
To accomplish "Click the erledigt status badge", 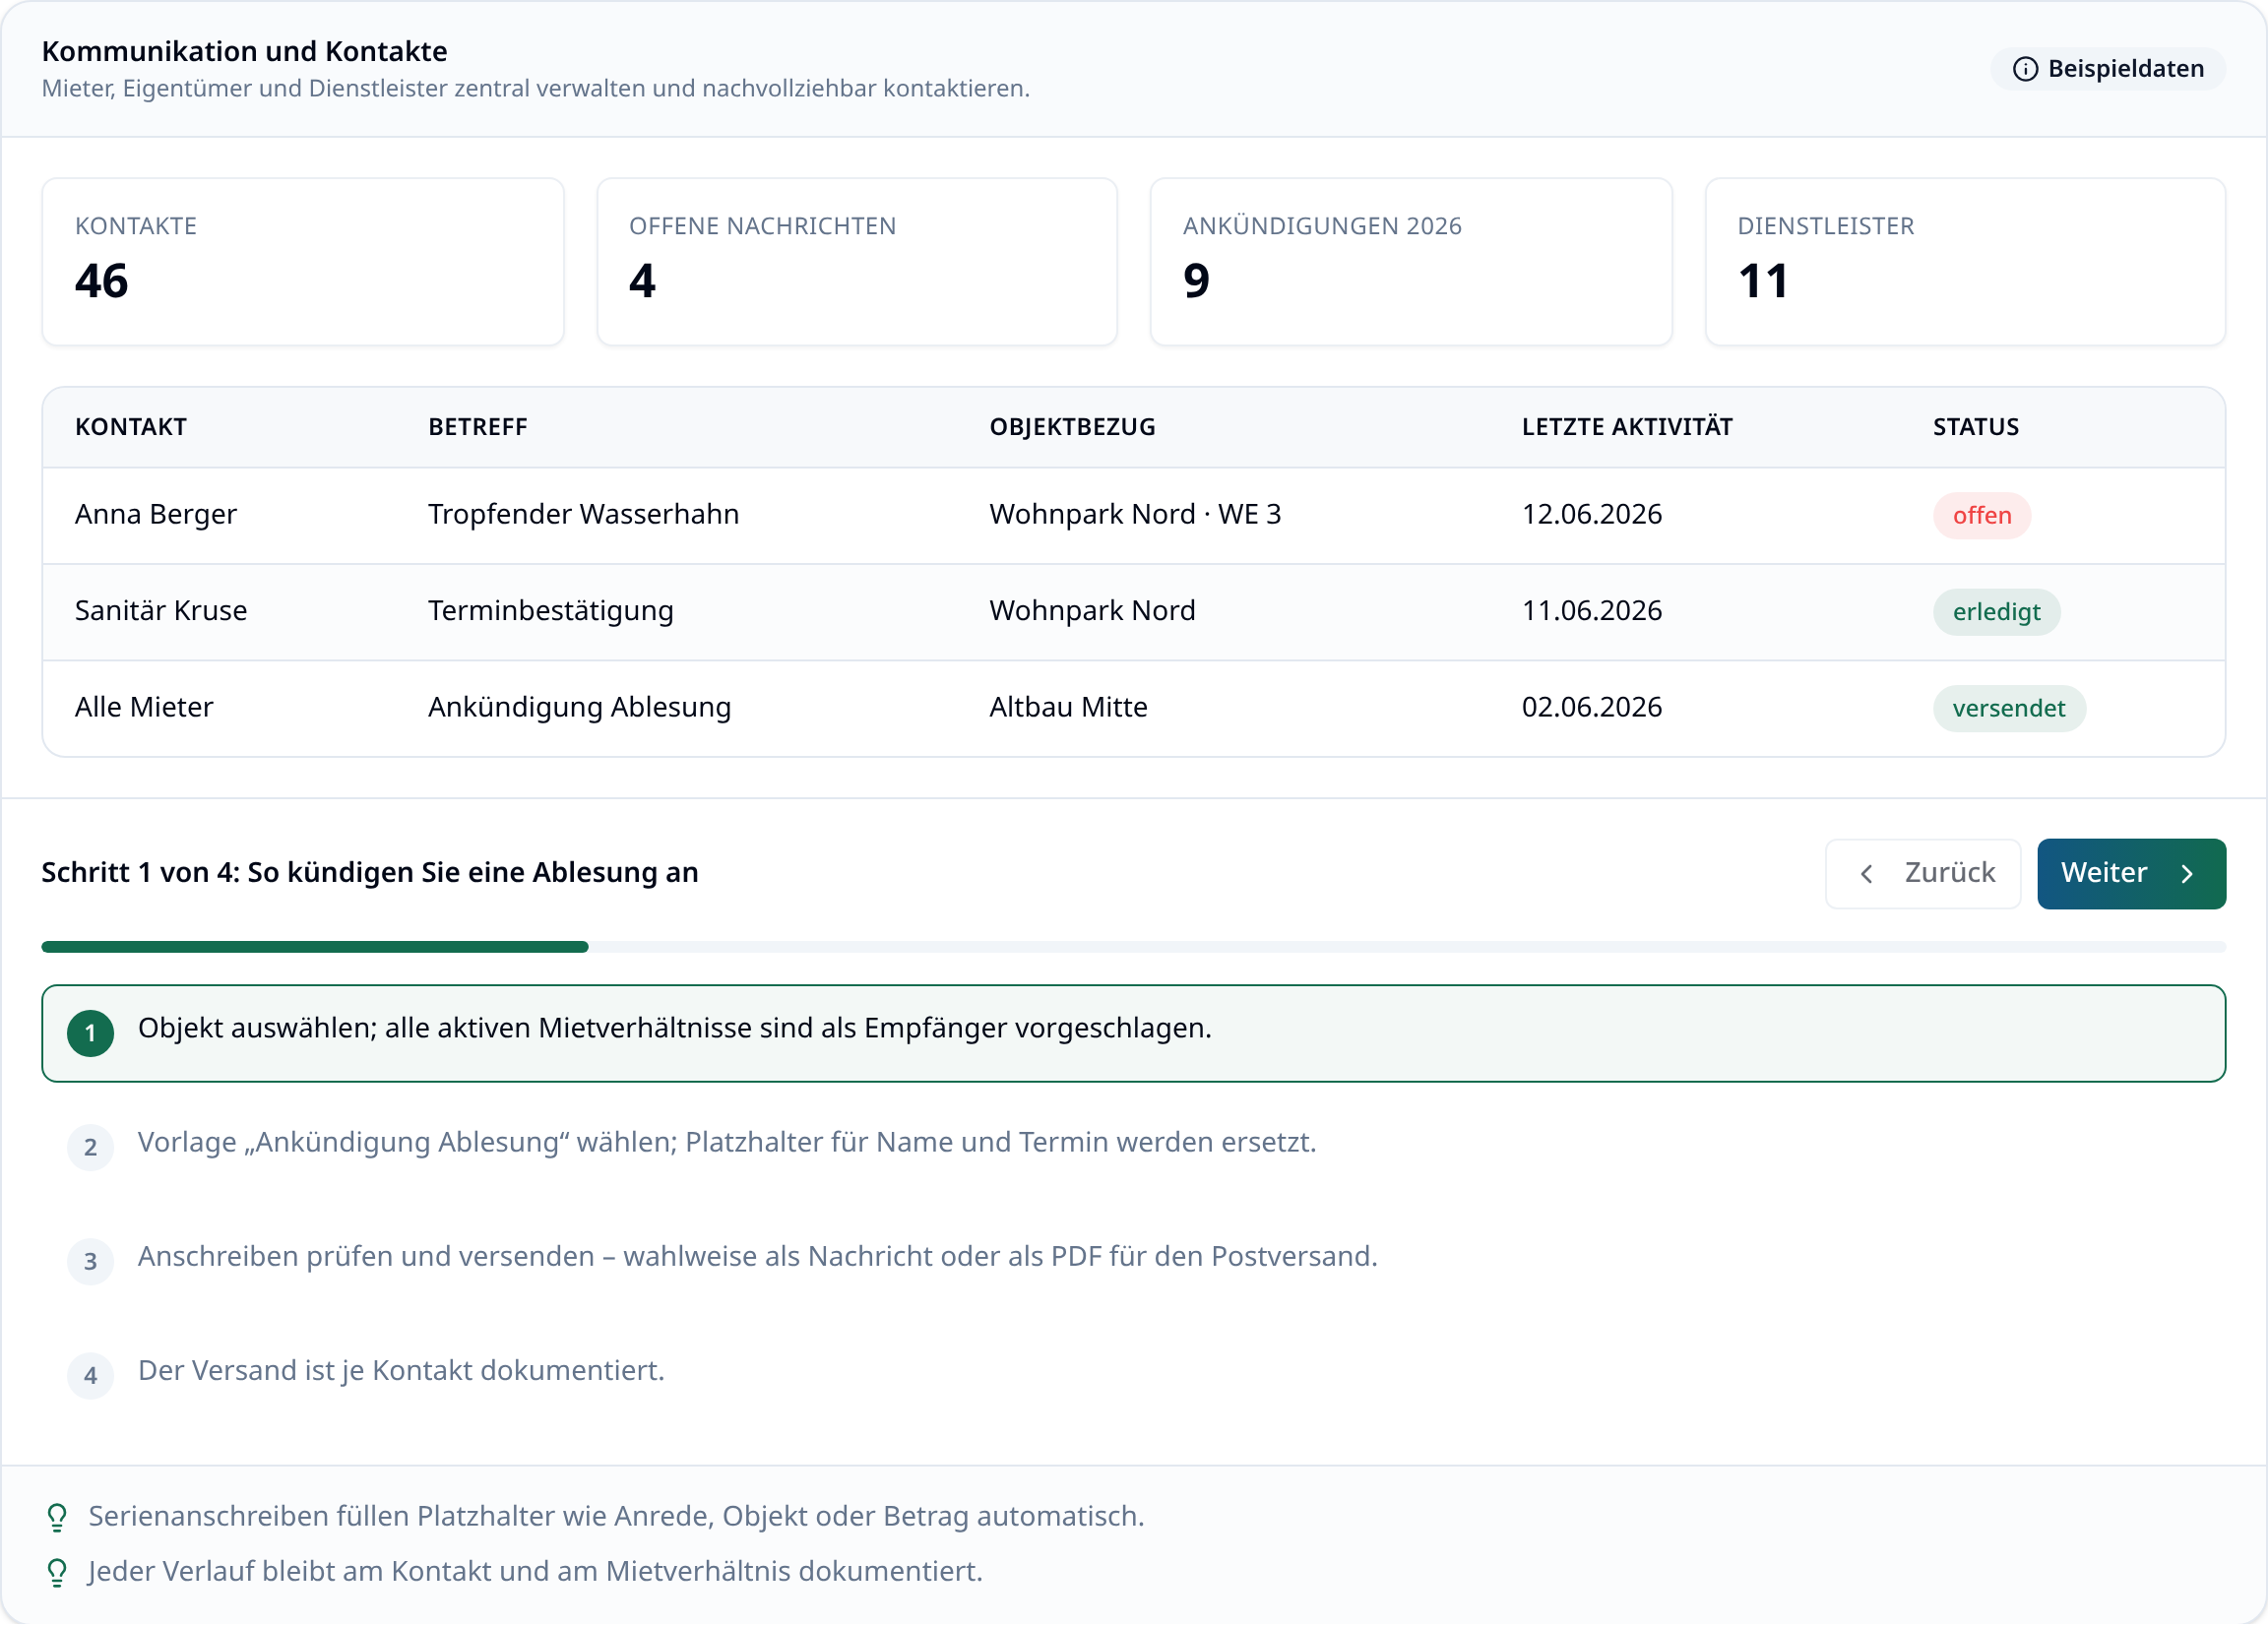I will (1996, 613).
